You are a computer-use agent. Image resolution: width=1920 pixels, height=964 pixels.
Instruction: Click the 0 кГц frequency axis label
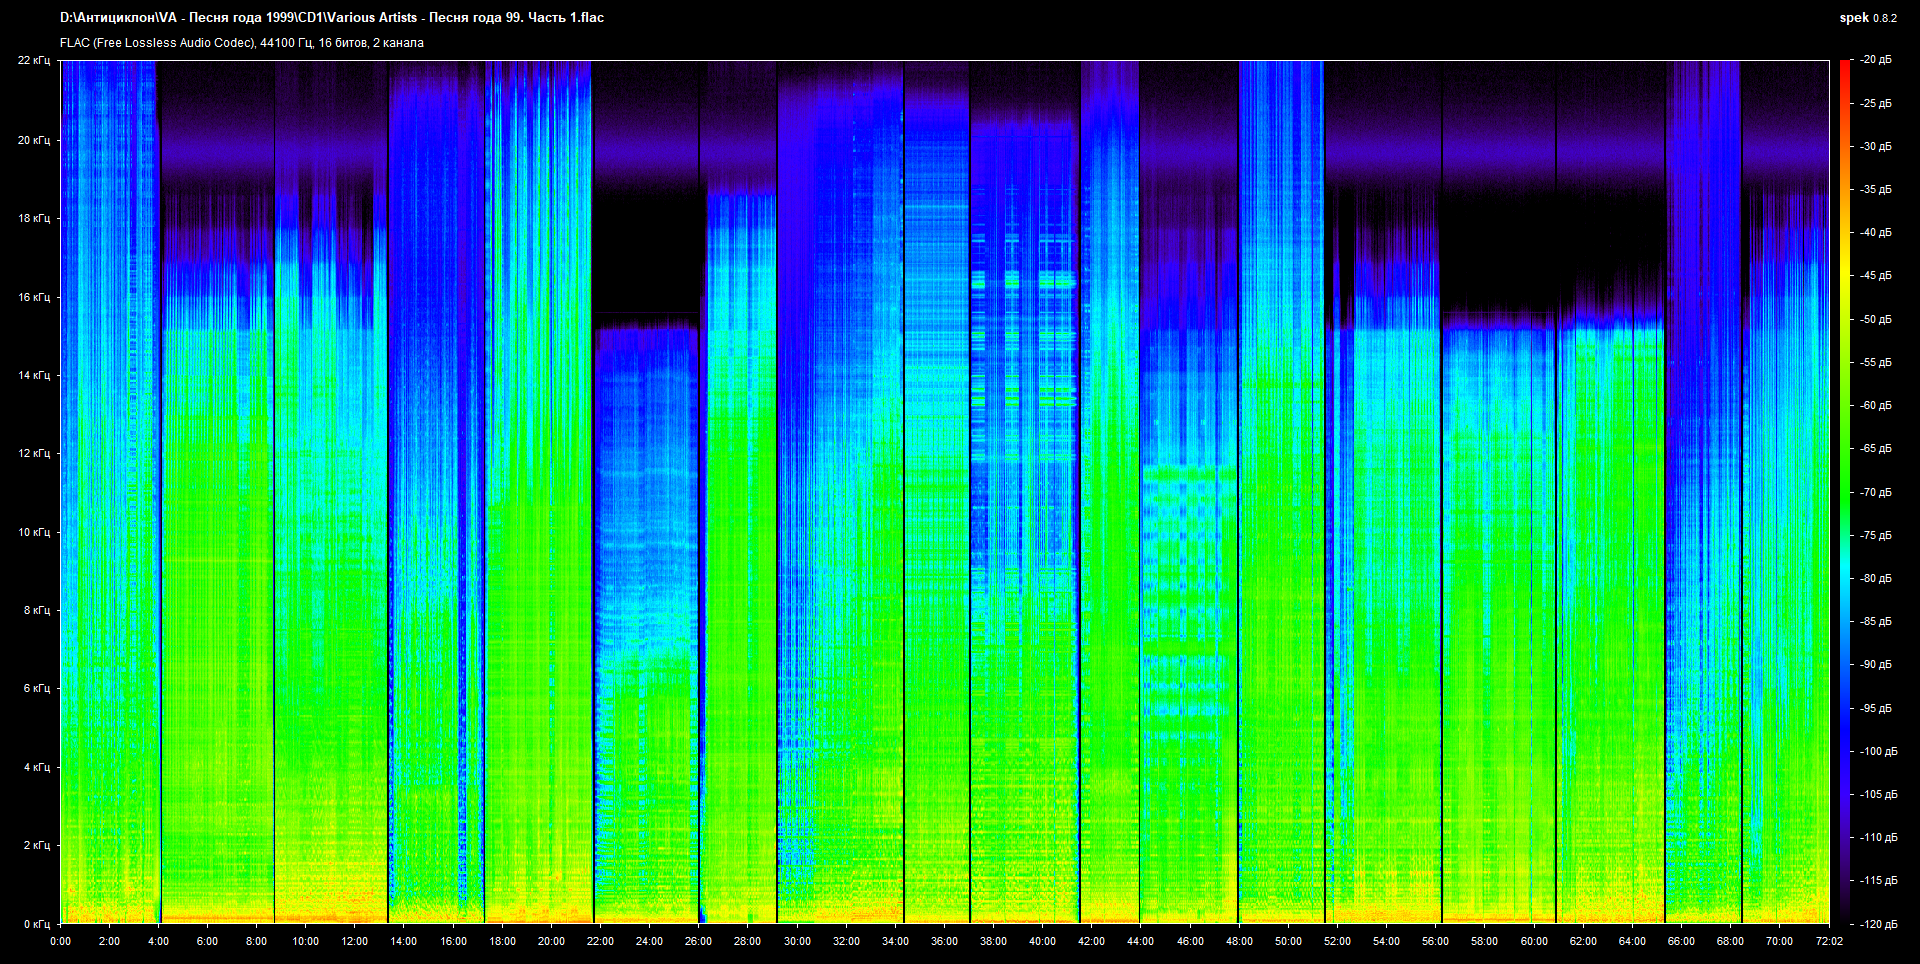[x=36, y=924]
